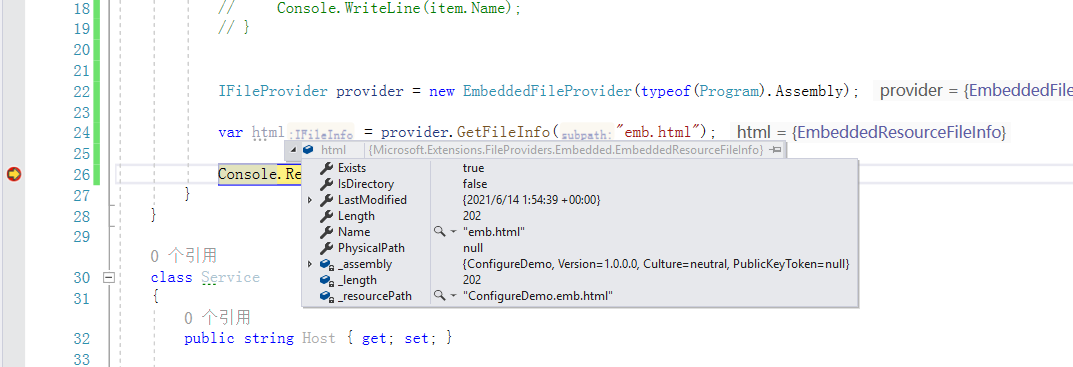This screenshot has width=1073, height=367.
Task: Open the text visualizer magnifier for Name
Action: pos(440,232)
